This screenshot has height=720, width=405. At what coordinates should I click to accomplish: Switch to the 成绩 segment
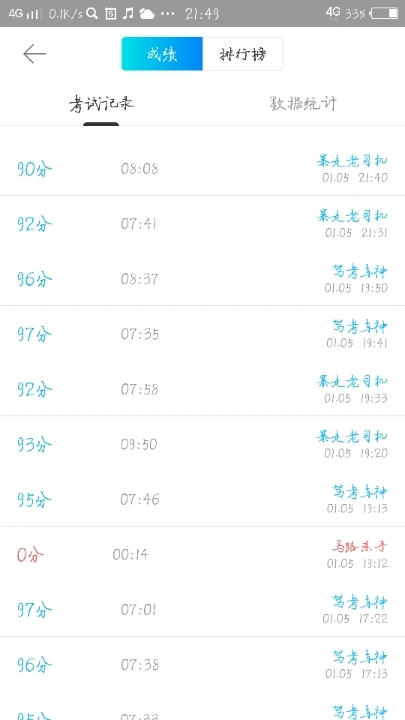point(162,54)
